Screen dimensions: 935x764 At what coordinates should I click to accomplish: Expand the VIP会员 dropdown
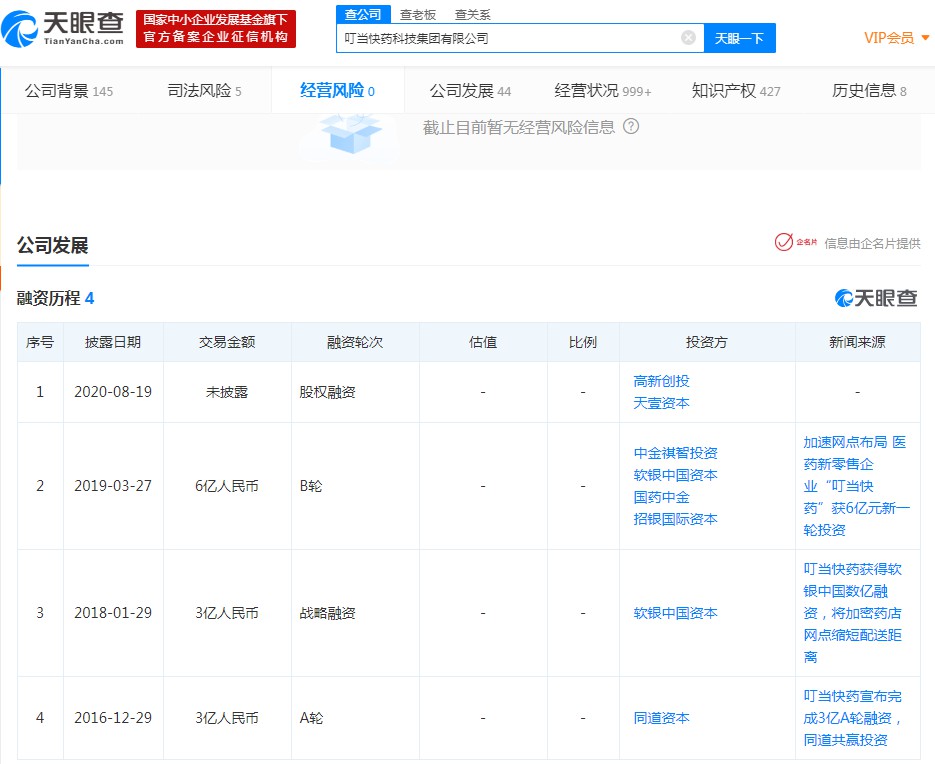pos(897,38)
